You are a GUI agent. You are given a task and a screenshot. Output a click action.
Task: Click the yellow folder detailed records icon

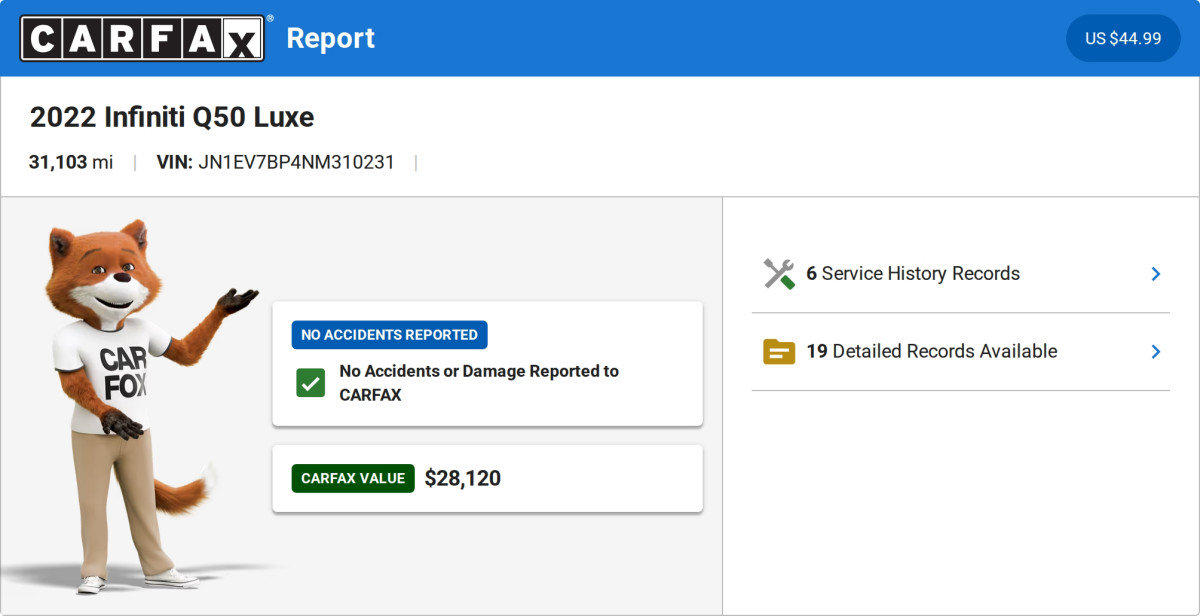(779, 352)
